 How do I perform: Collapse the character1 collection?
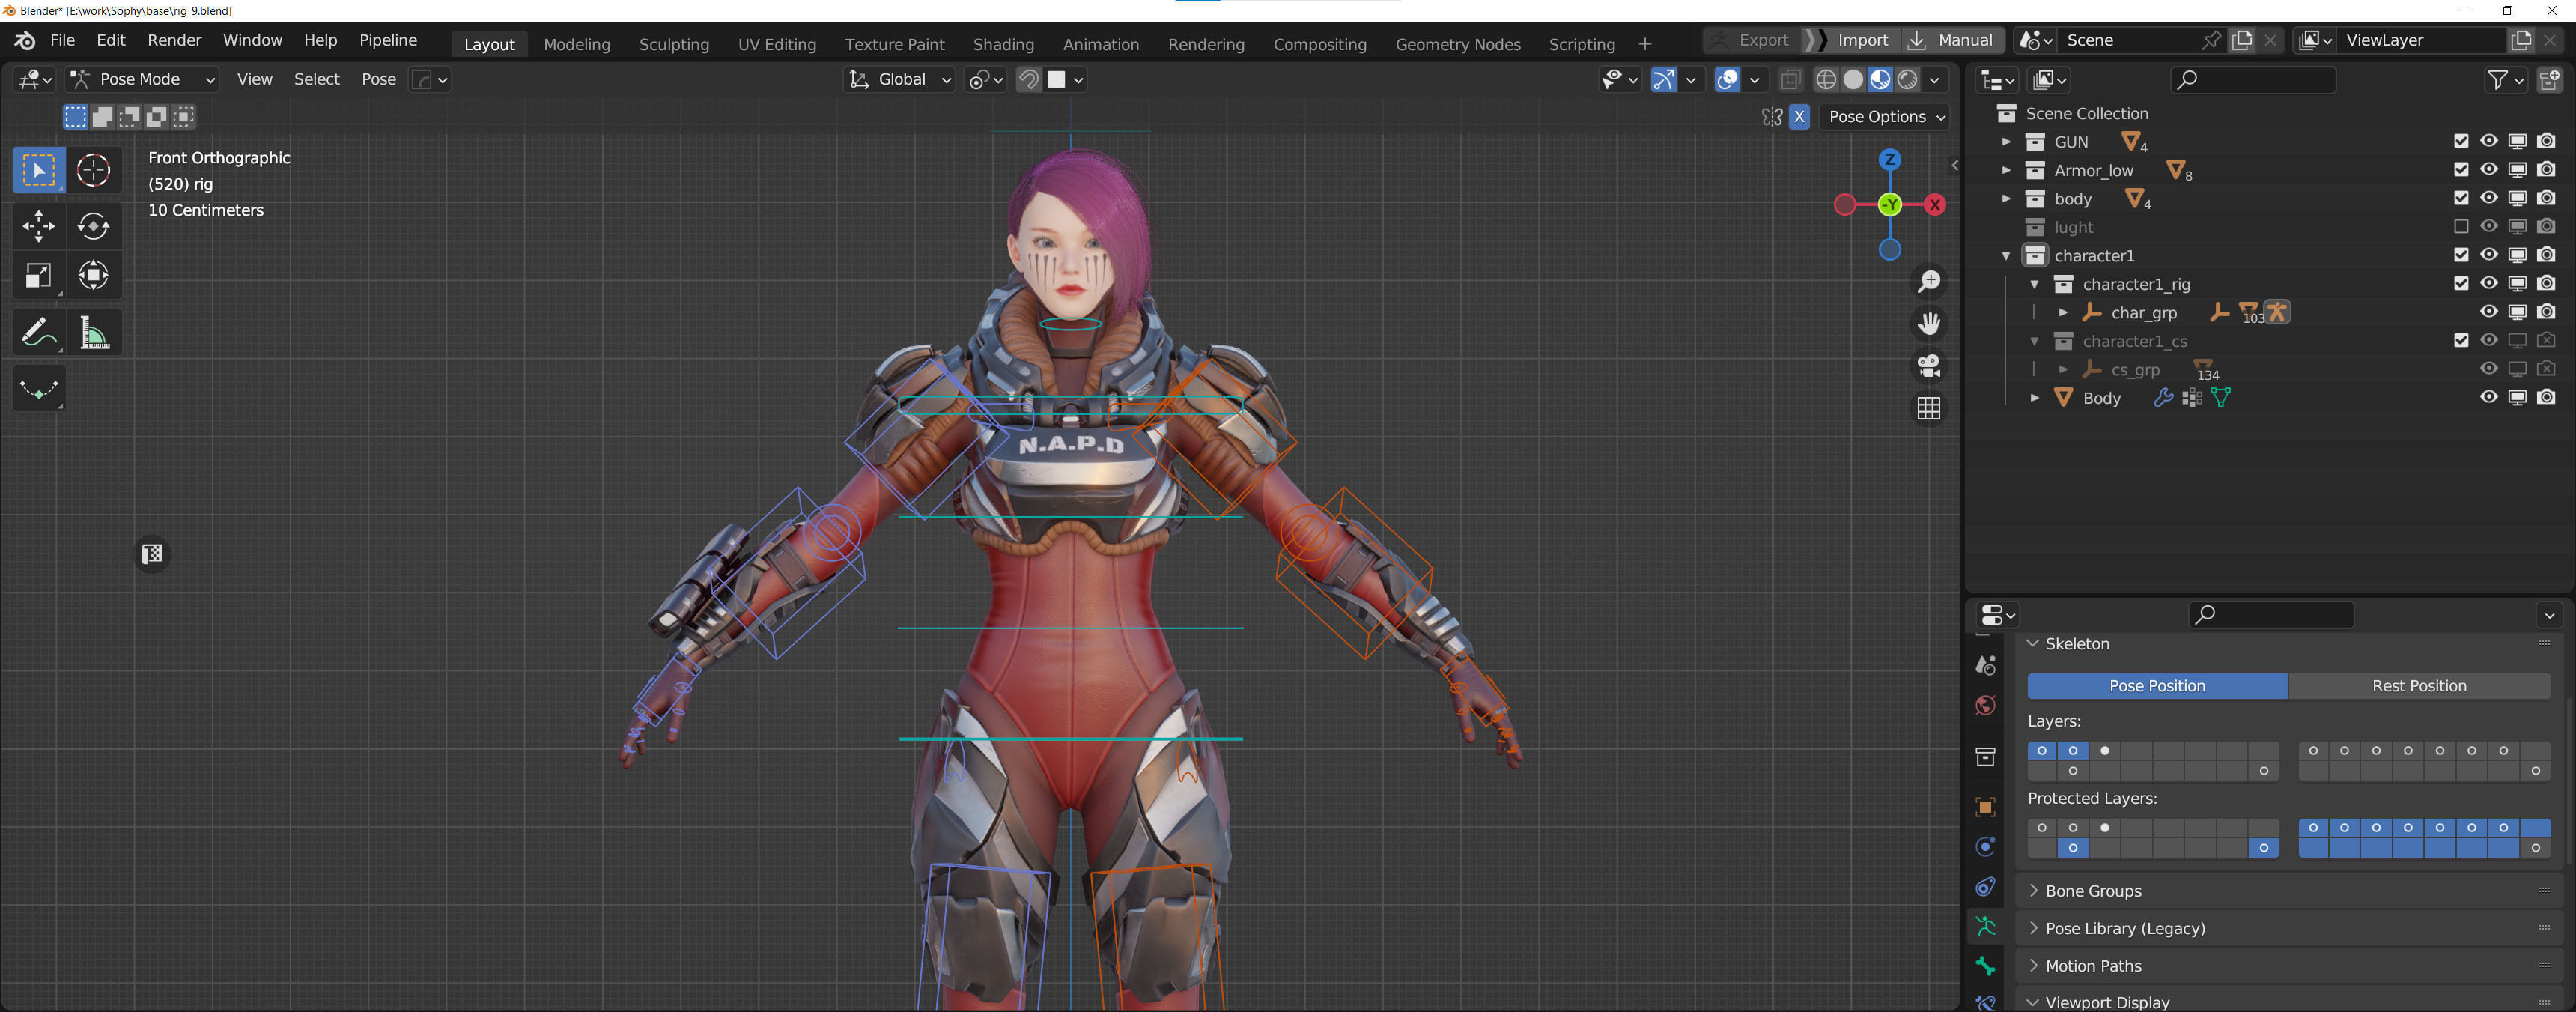[2006, 256]
